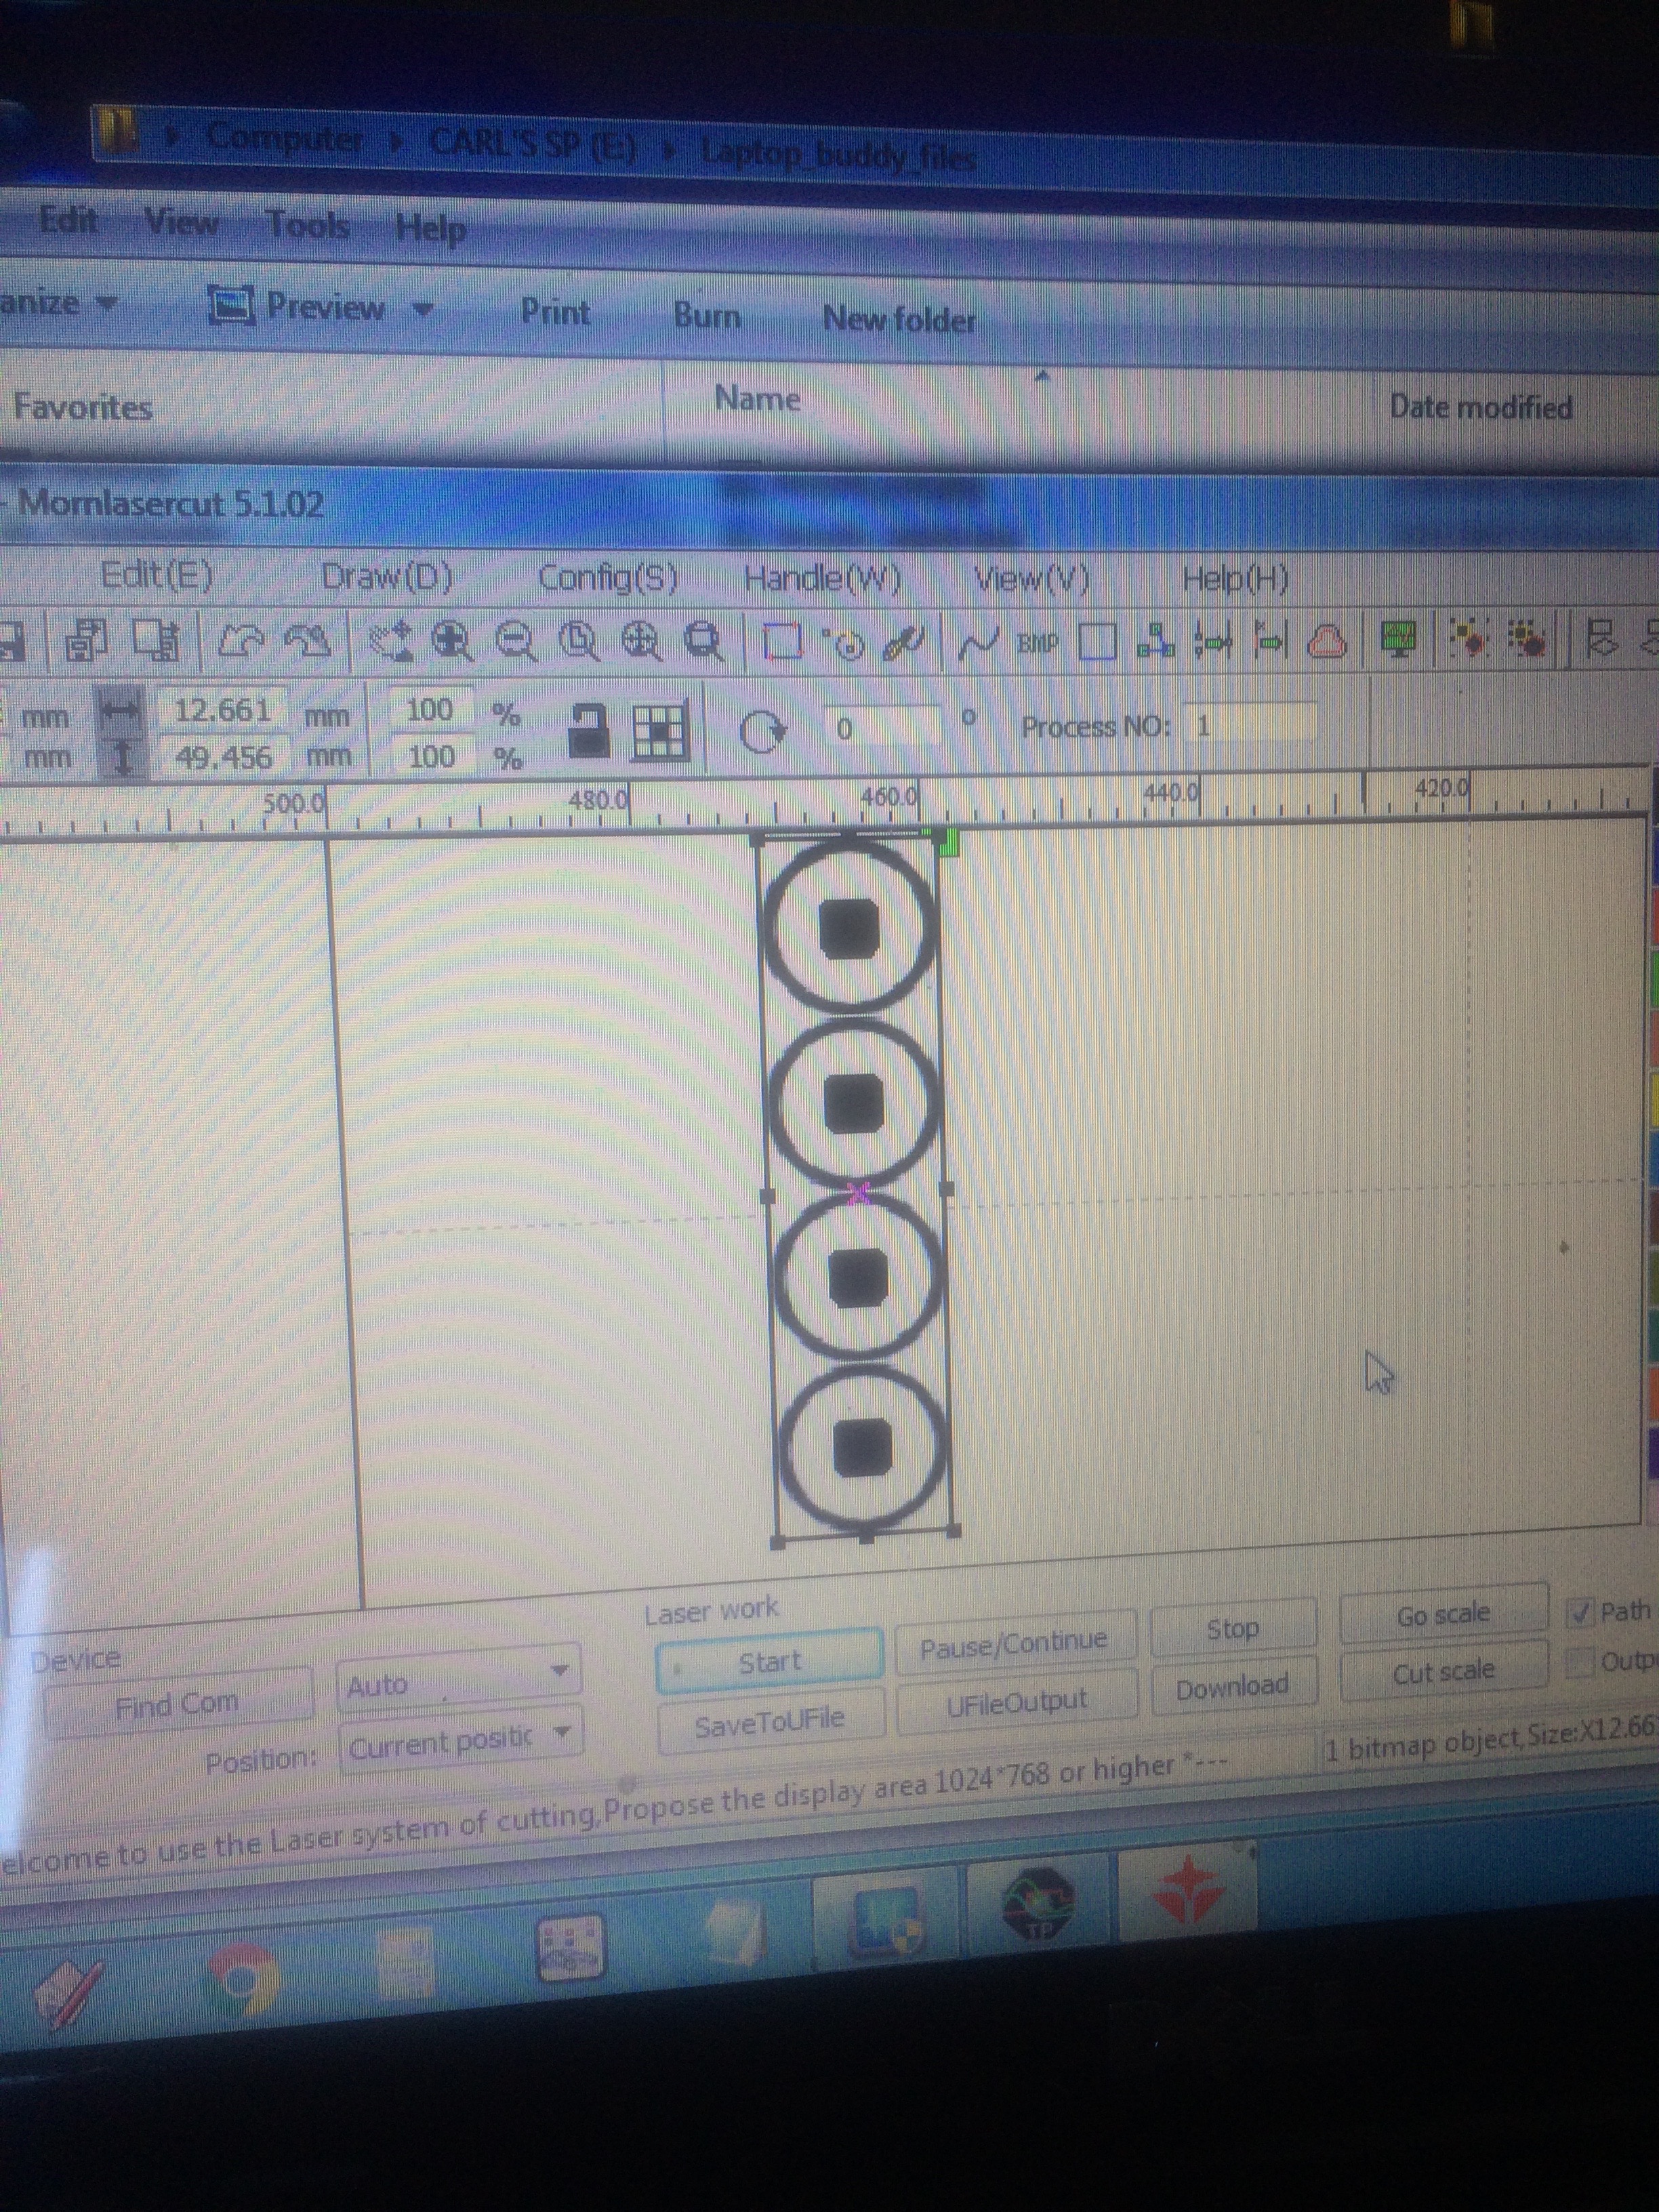Click the BMP import bitmap icon
This screenshot has height=2212, width=1659.
click(x=1037, y=642)
